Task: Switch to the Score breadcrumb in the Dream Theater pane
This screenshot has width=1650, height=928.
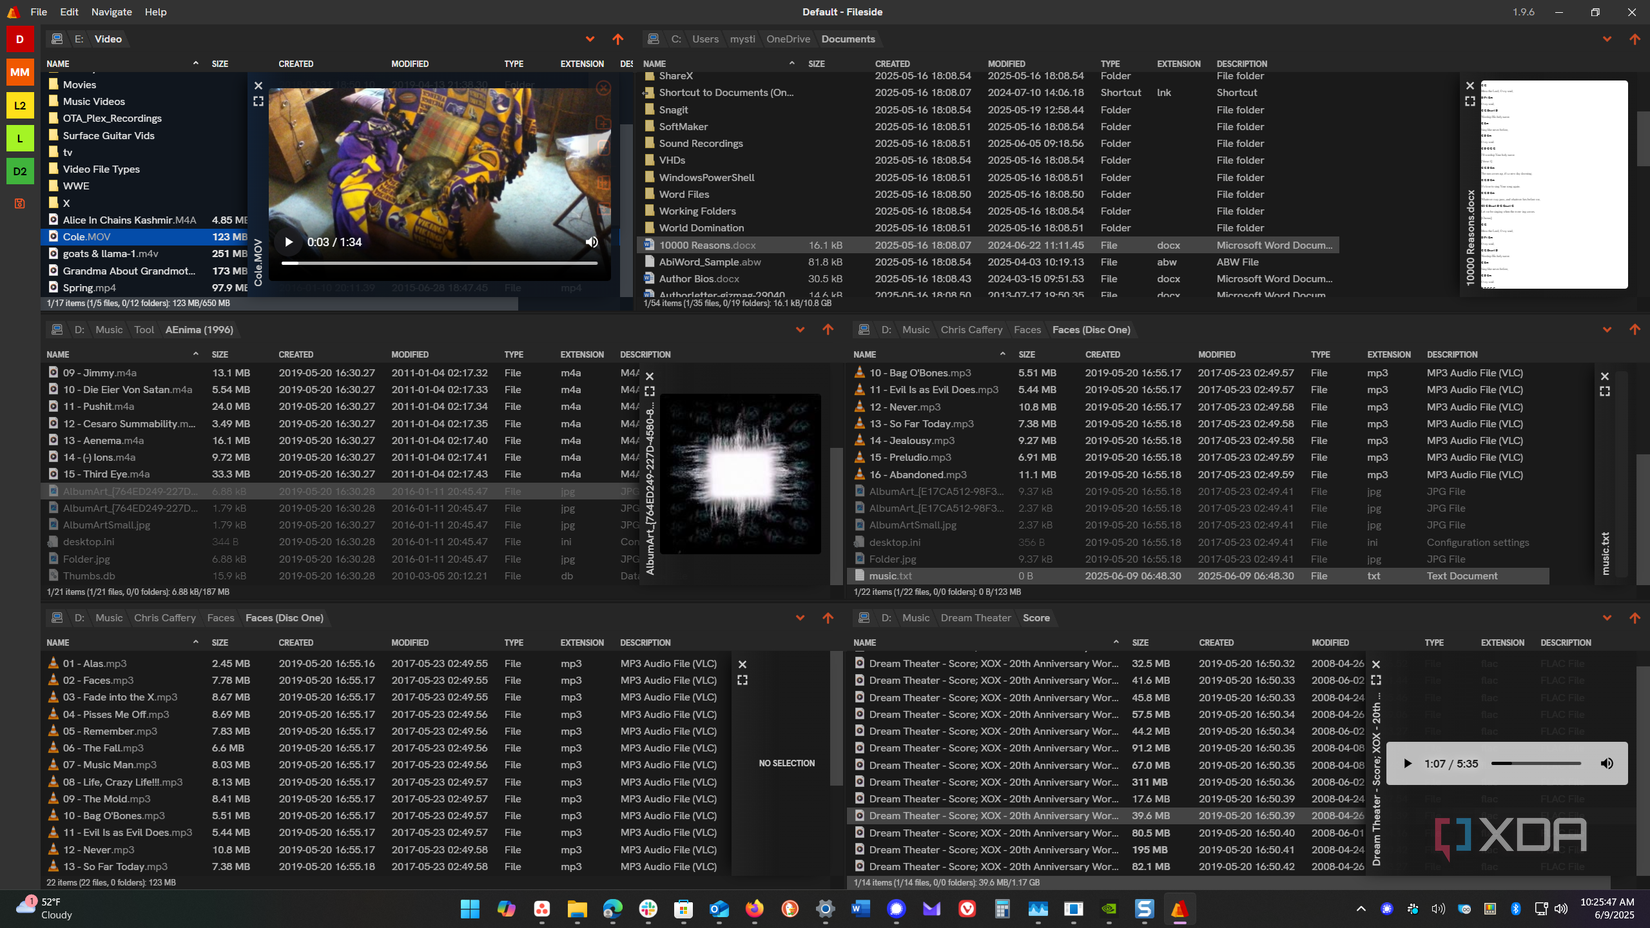Action: coord(1037,618)
